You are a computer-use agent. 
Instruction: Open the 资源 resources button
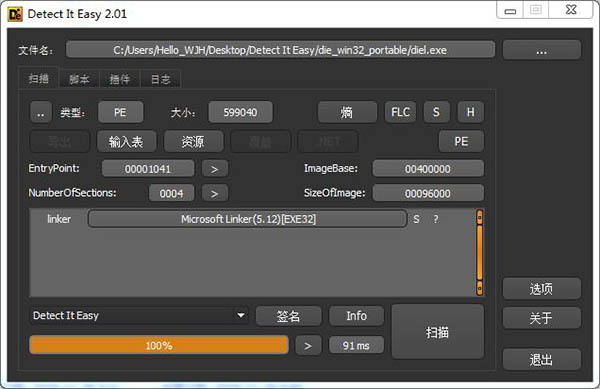coord(193,142)
